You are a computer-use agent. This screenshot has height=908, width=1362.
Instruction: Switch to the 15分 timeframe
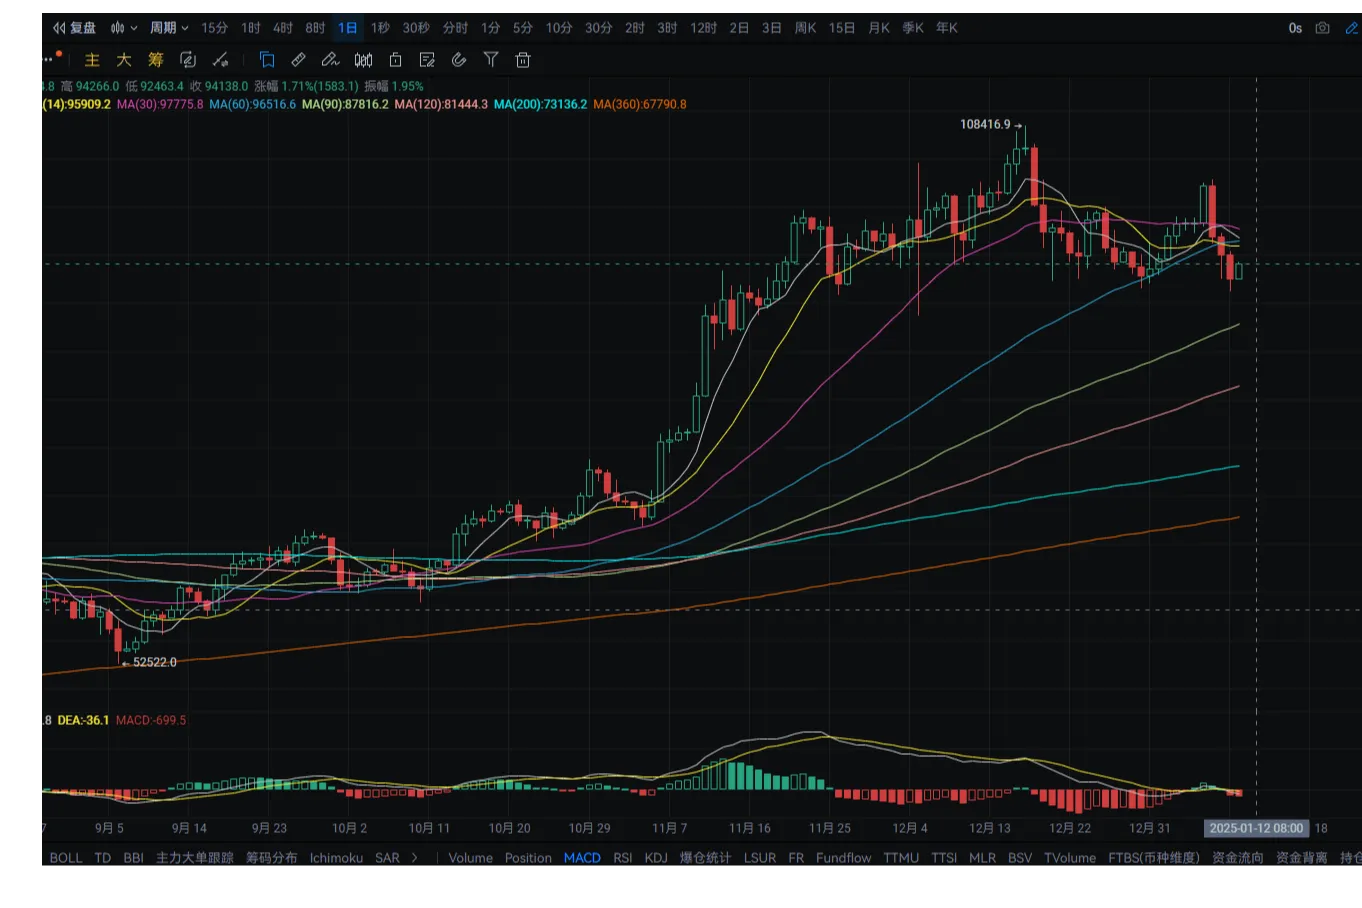pos(215,28)
